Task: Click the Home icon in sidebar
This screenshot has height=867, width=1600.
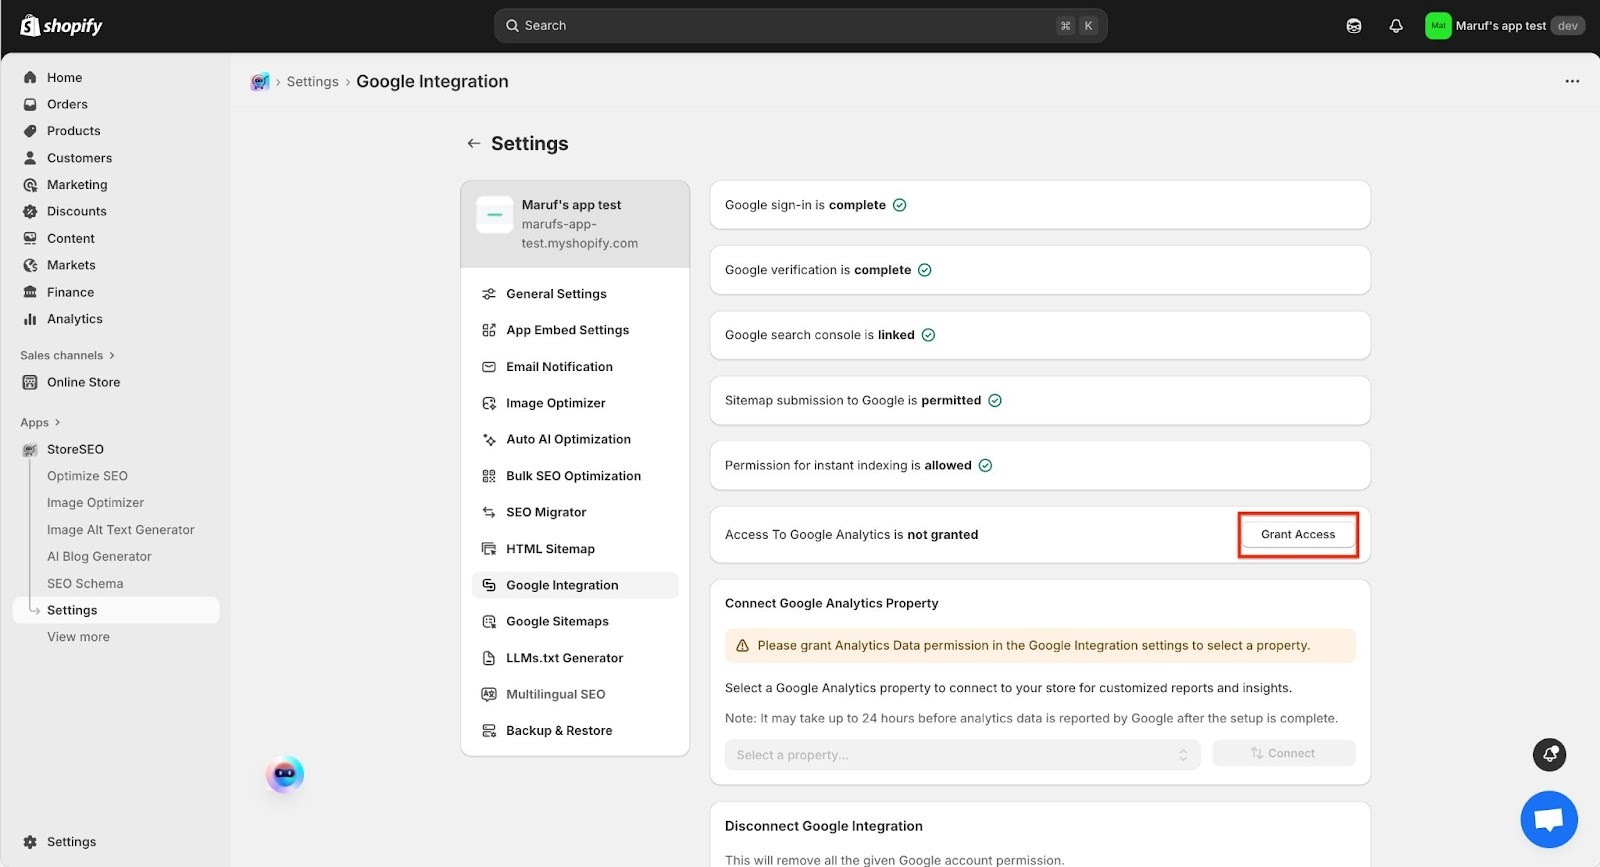Action: tap(30, 77)
